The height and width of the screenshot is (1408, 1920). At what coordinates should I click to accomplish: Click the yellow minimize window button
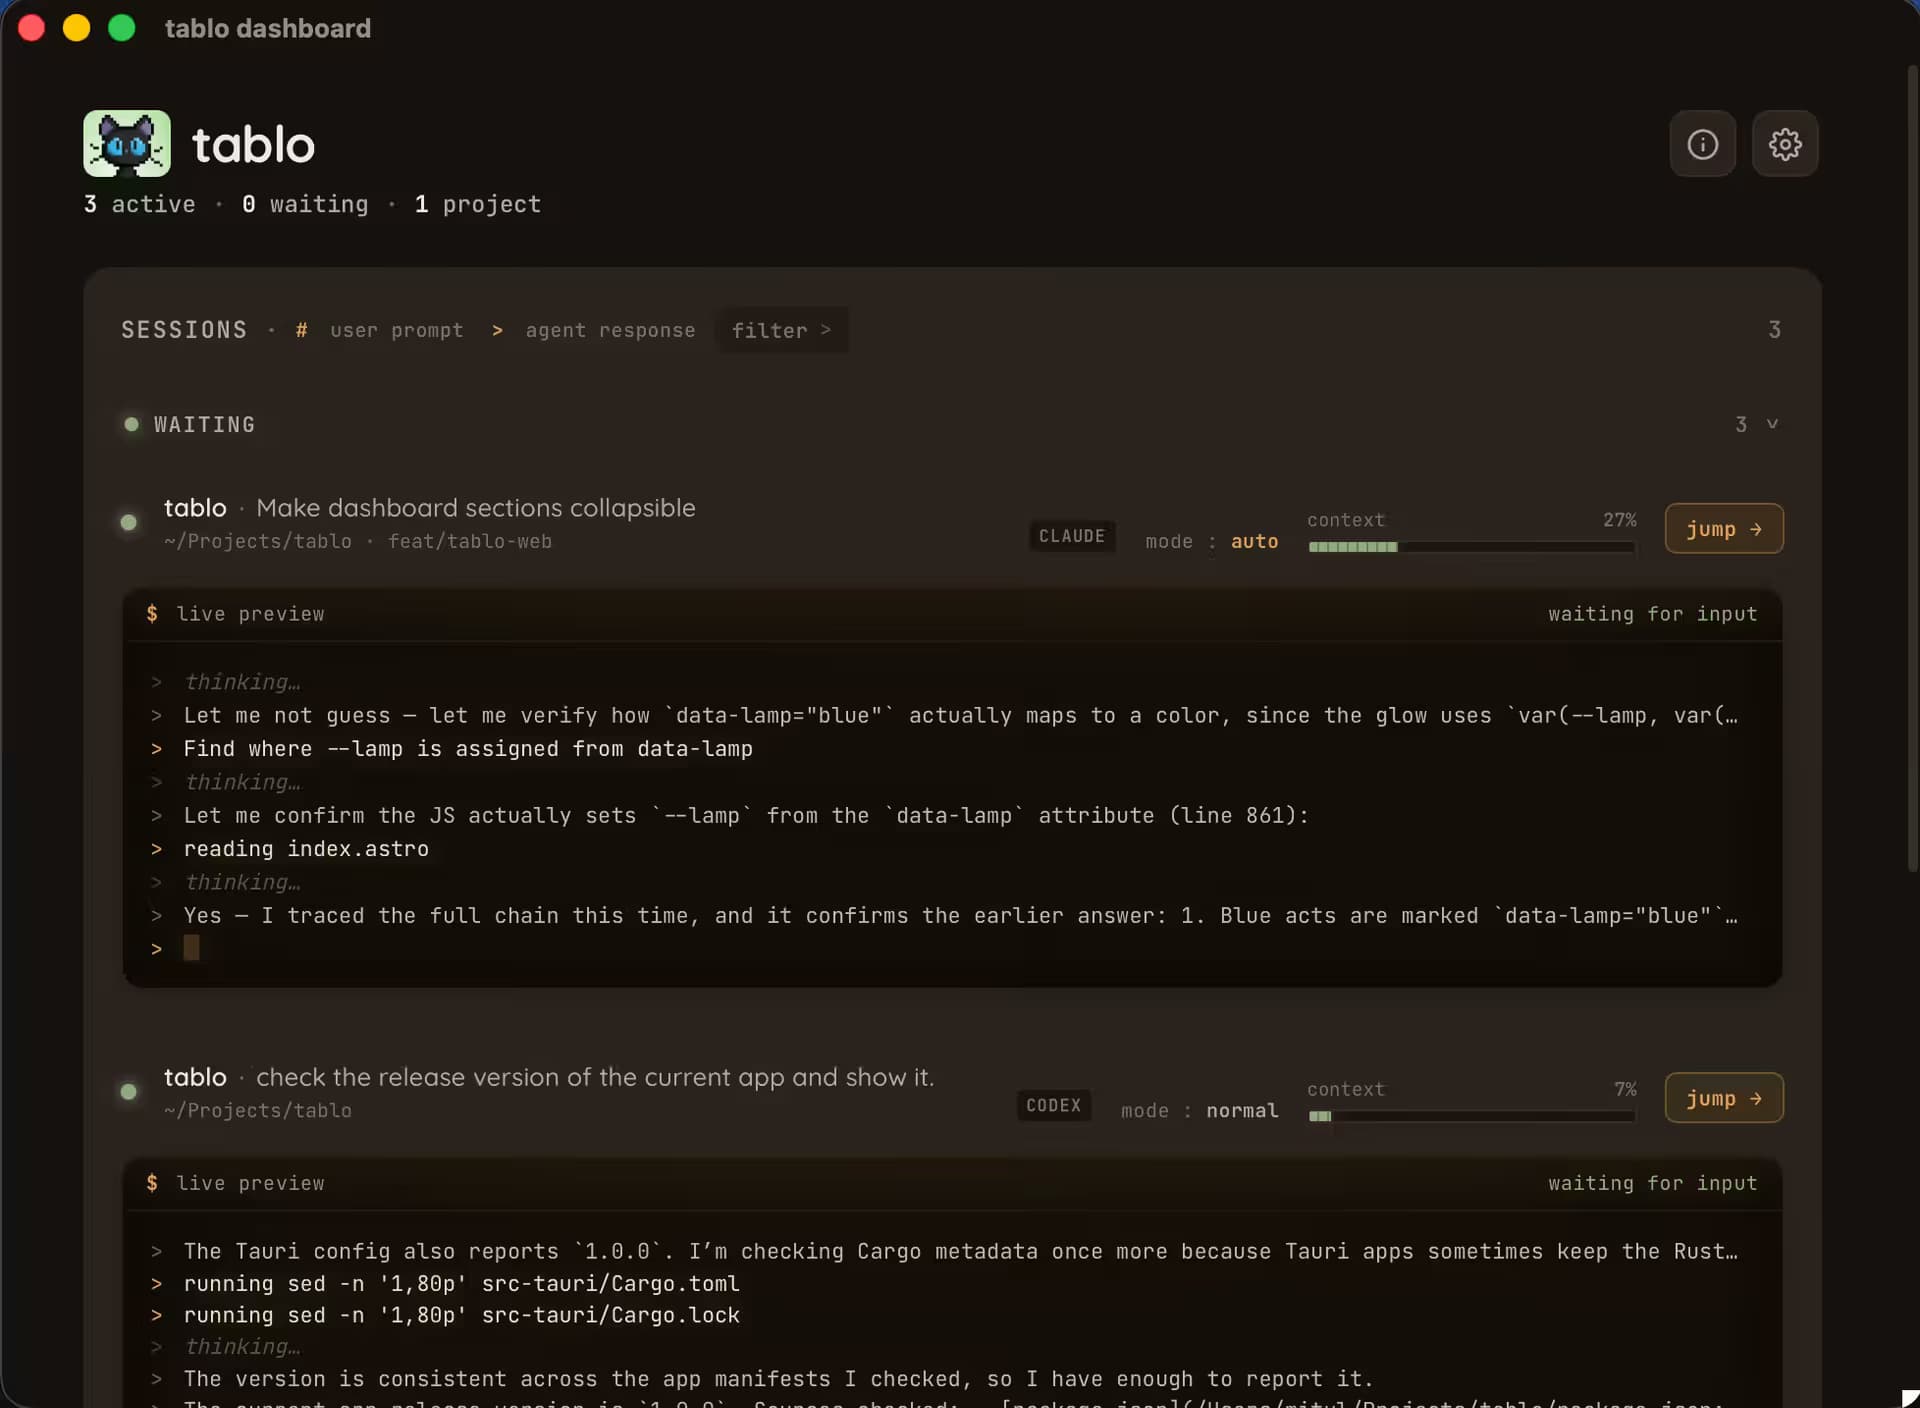pos(77,28)
